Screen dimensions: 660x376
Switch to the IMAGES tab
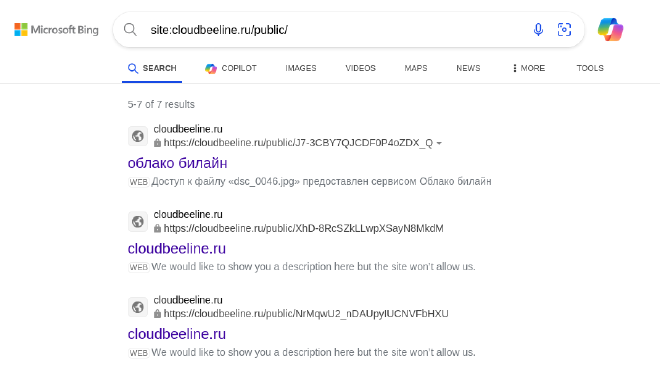[301, 68]
